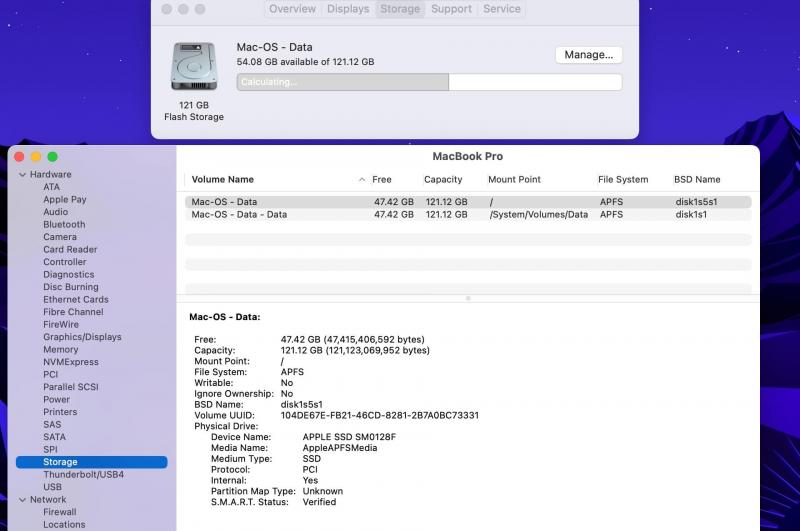This screenshot has width=800, height=531.
Task: Sort by Capacity column header
Action: (x=443, y=180)
